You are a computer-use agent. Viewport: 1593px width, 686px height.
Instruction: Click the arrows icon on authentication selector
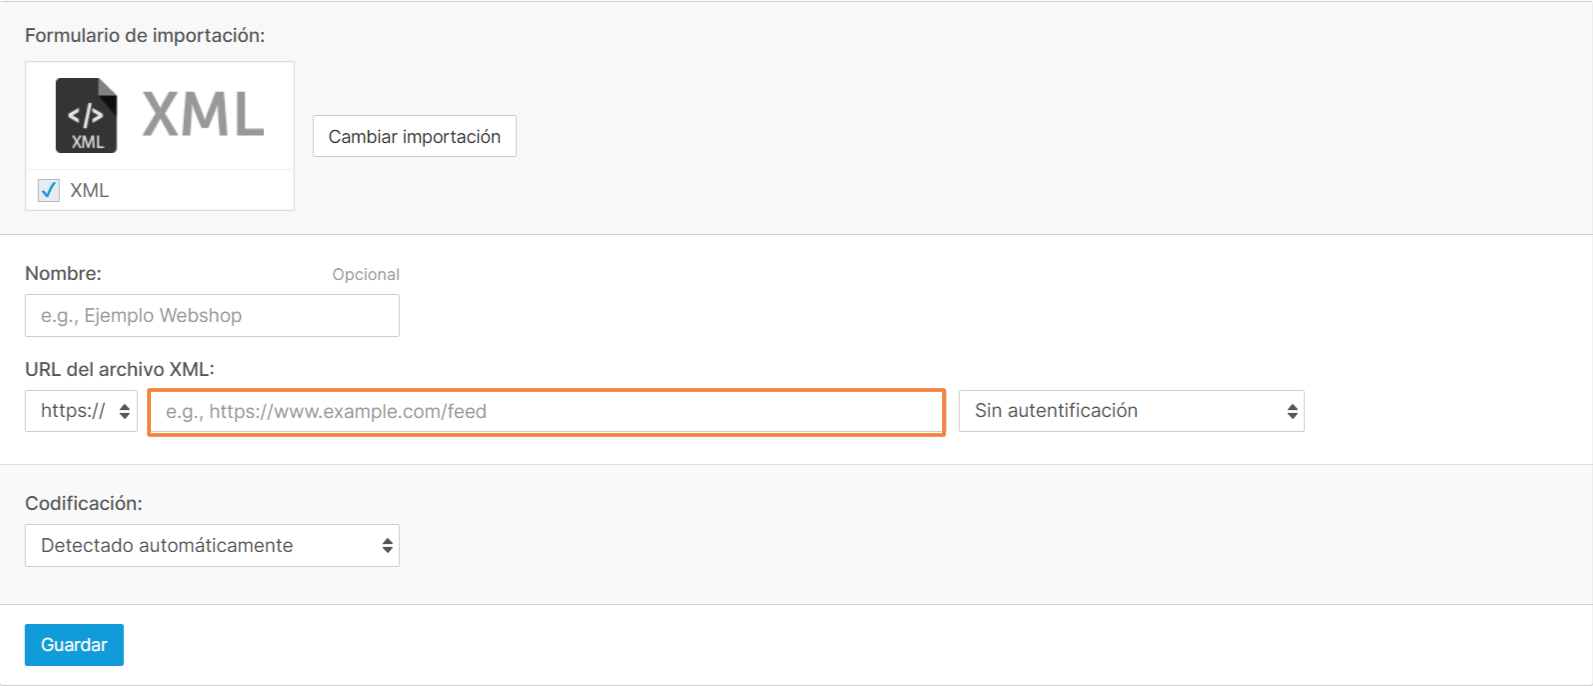pyautogui.click(x=1292, y=411)
